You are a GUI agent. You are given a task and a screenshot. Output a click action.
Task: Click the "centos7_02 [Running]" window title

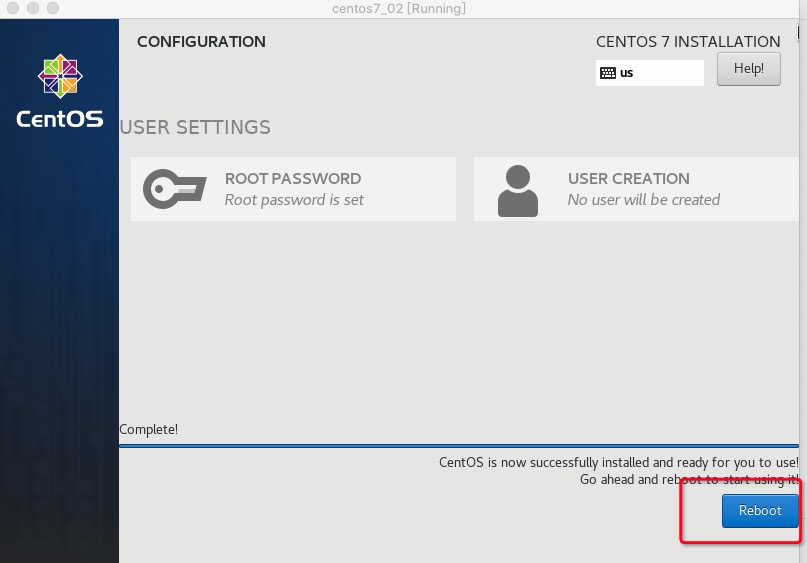(x=399, y=9)
